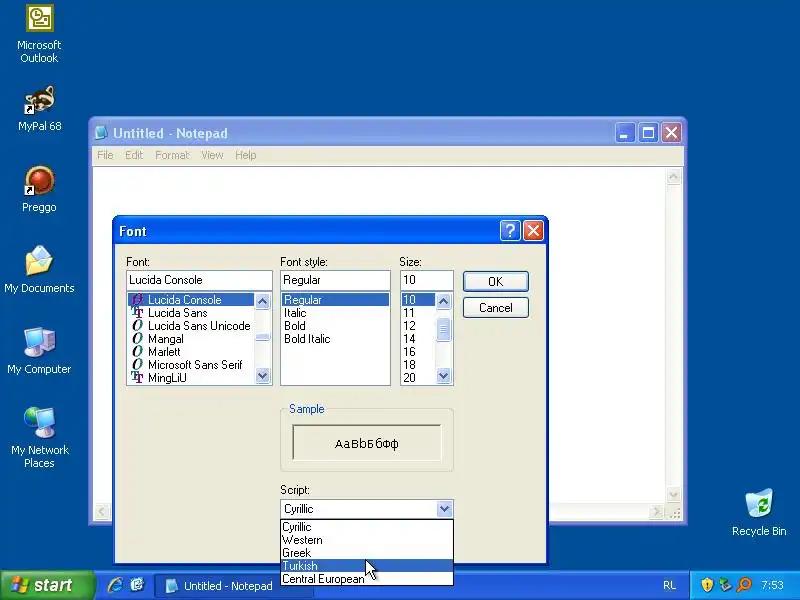Choose Bold font style
Image resolution: width=800 pixels, height=600 pixels.
[x=335, y=326]
